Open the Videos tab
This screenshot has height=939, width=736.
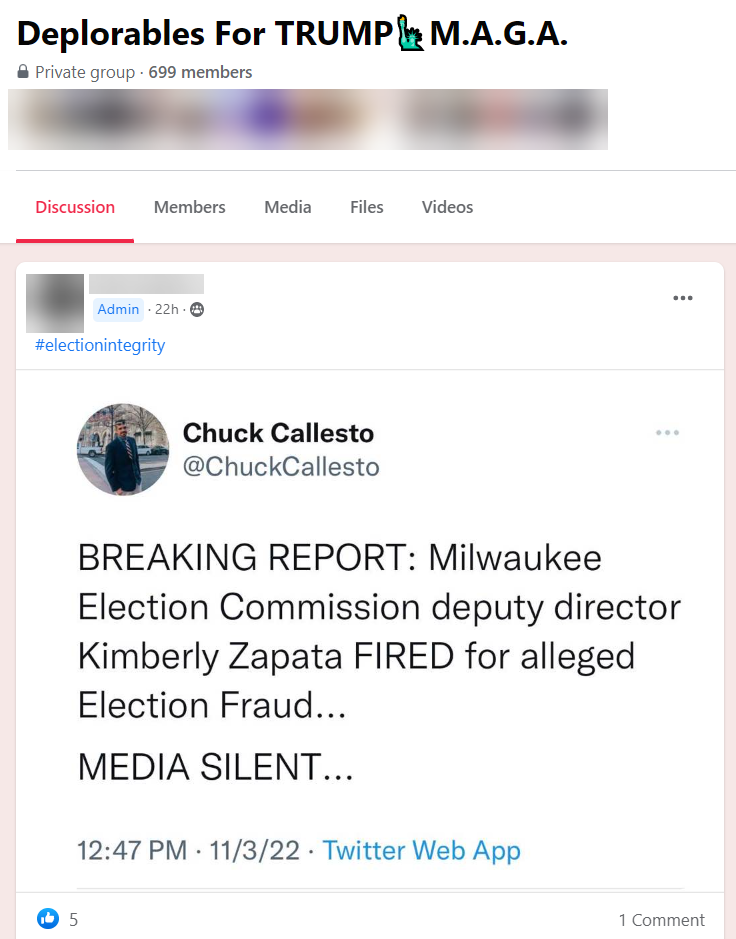click(x=446, y=207)
